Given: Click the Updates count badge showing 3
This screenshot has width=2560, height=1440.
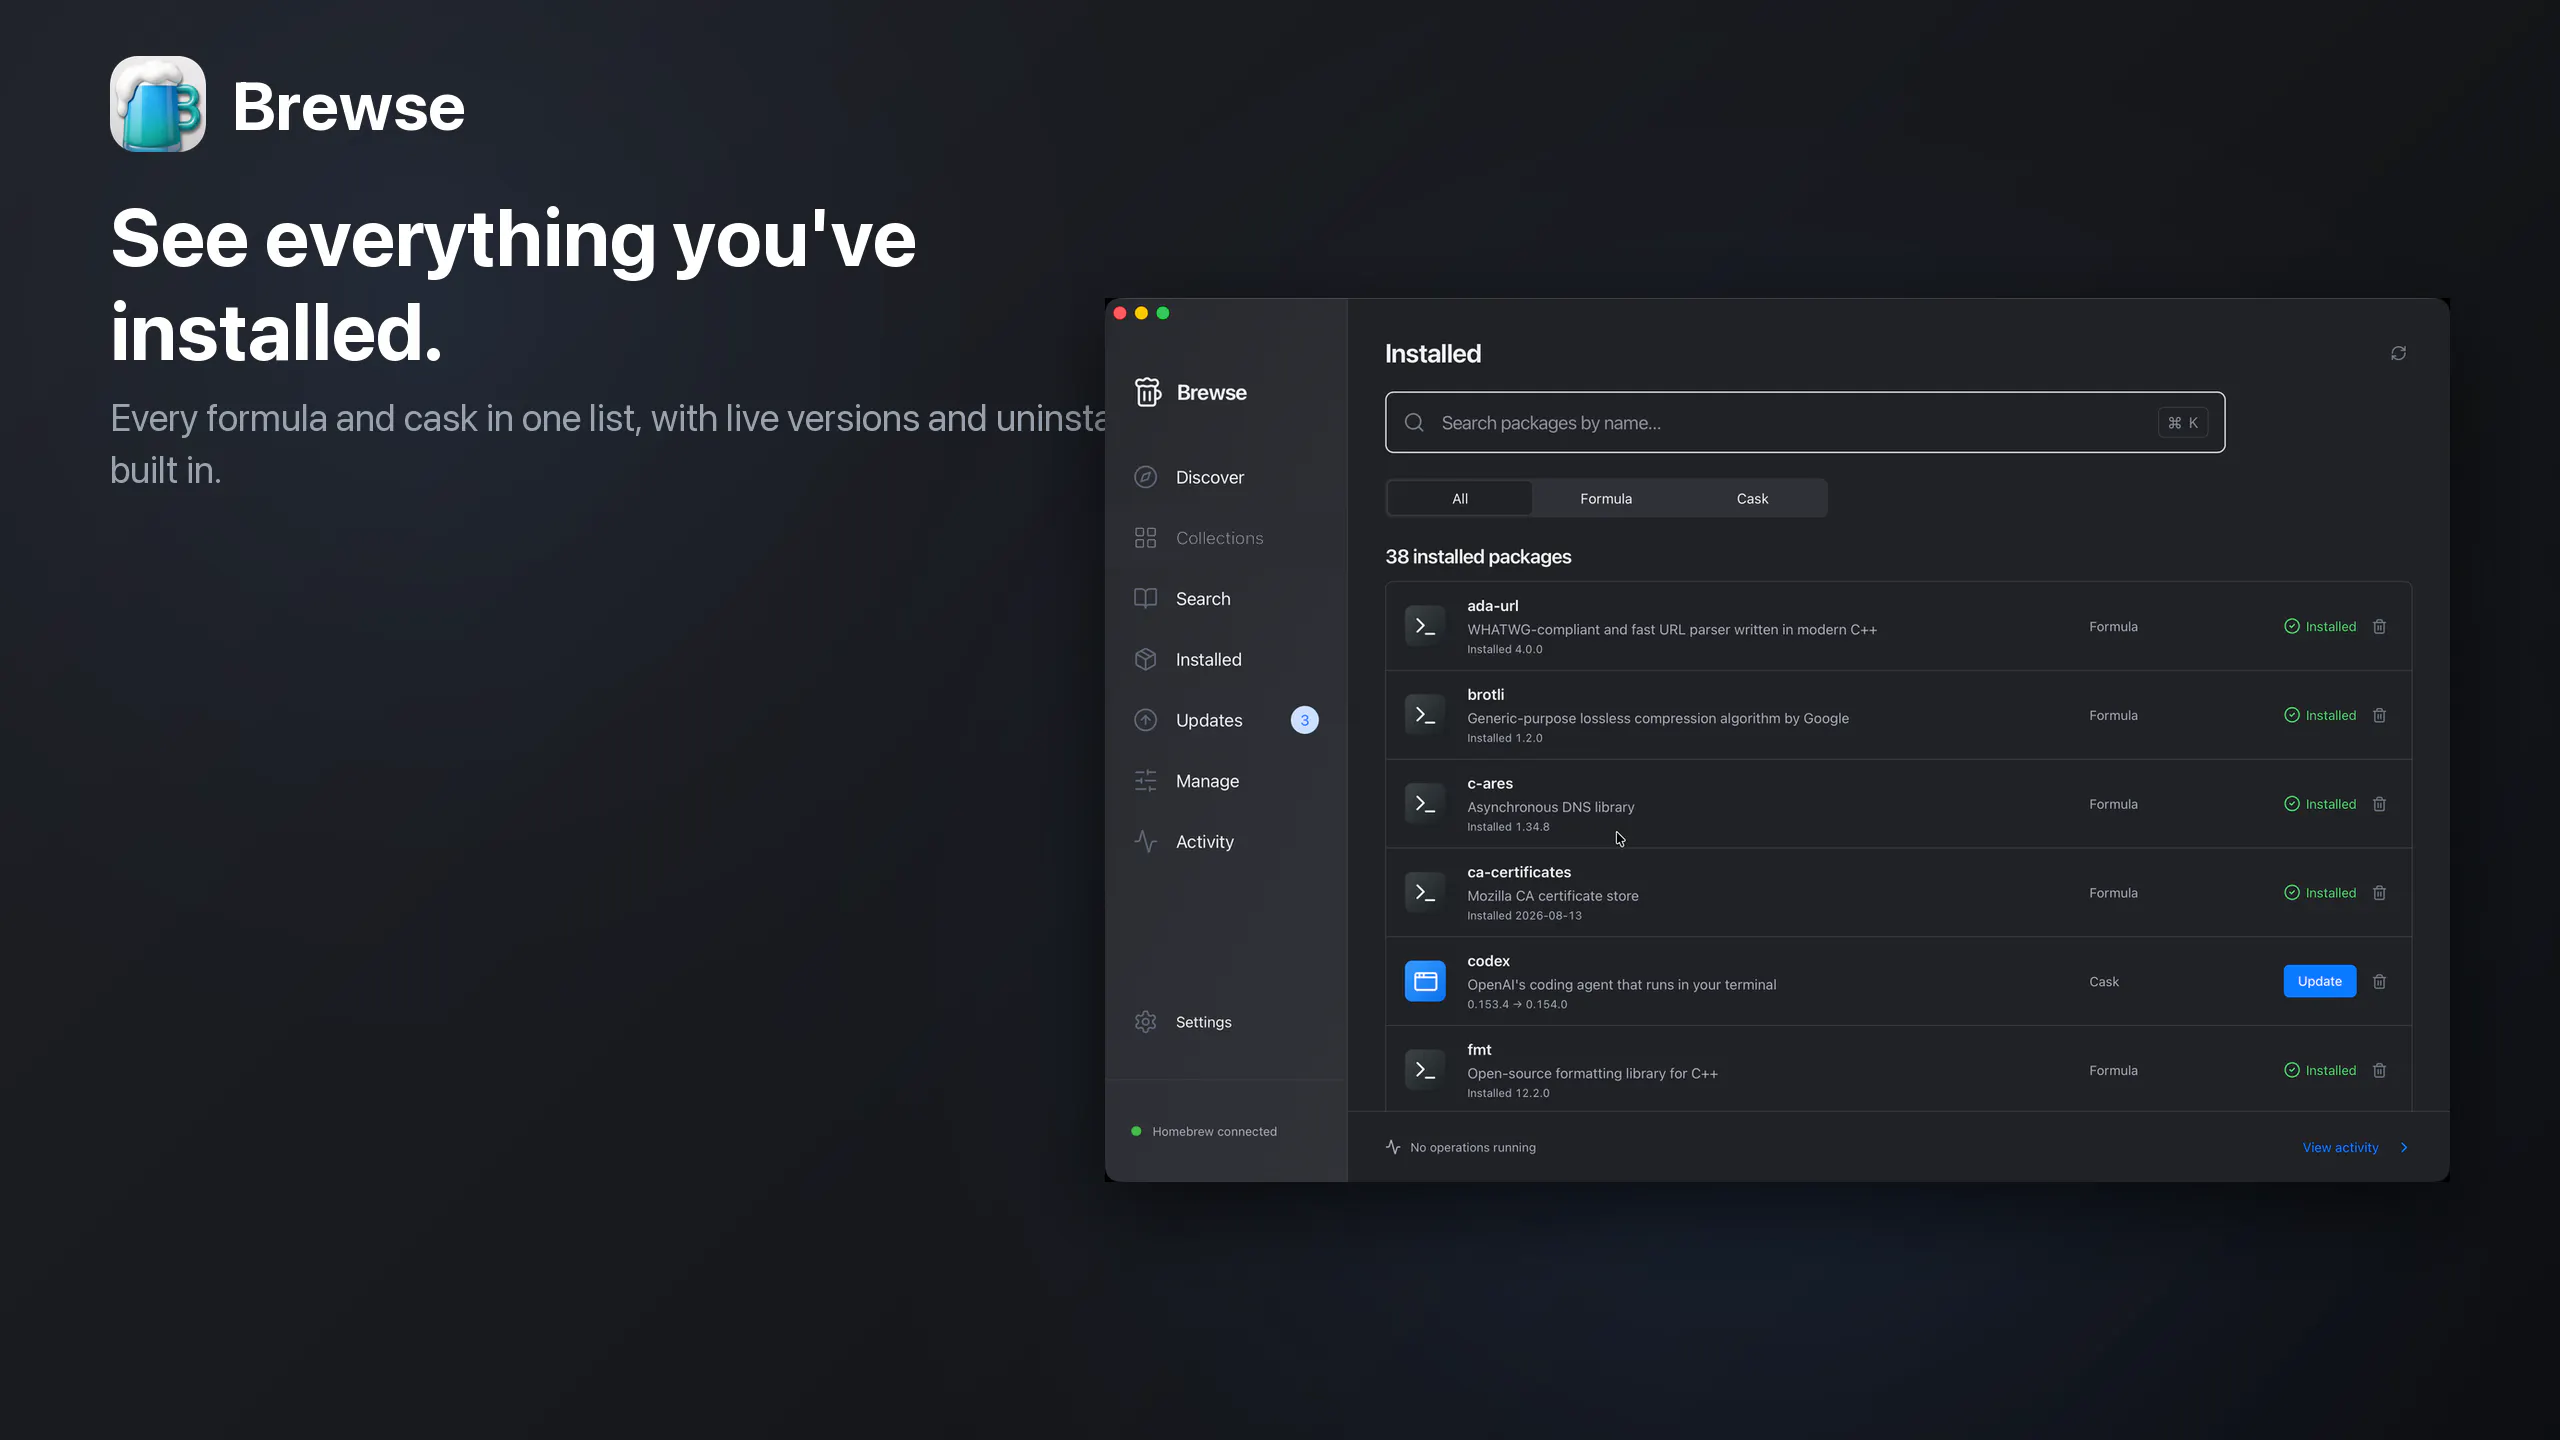Looking at the screenshot, I should click(x=1304, y=720).
